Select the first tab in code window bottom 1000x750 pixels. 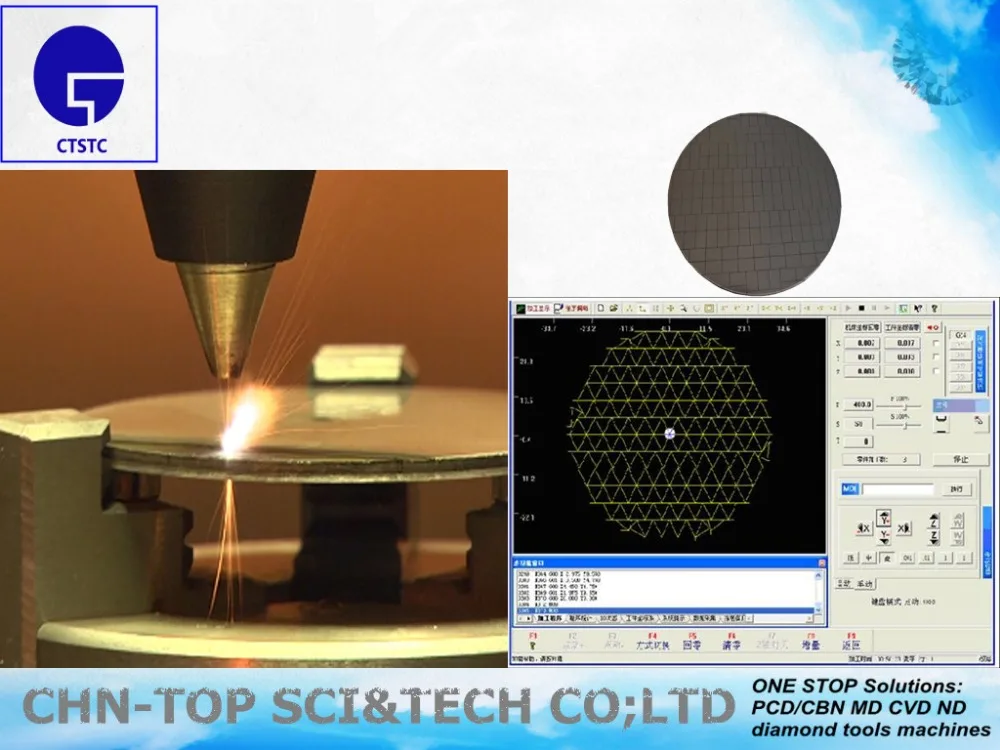pos(550,618)
